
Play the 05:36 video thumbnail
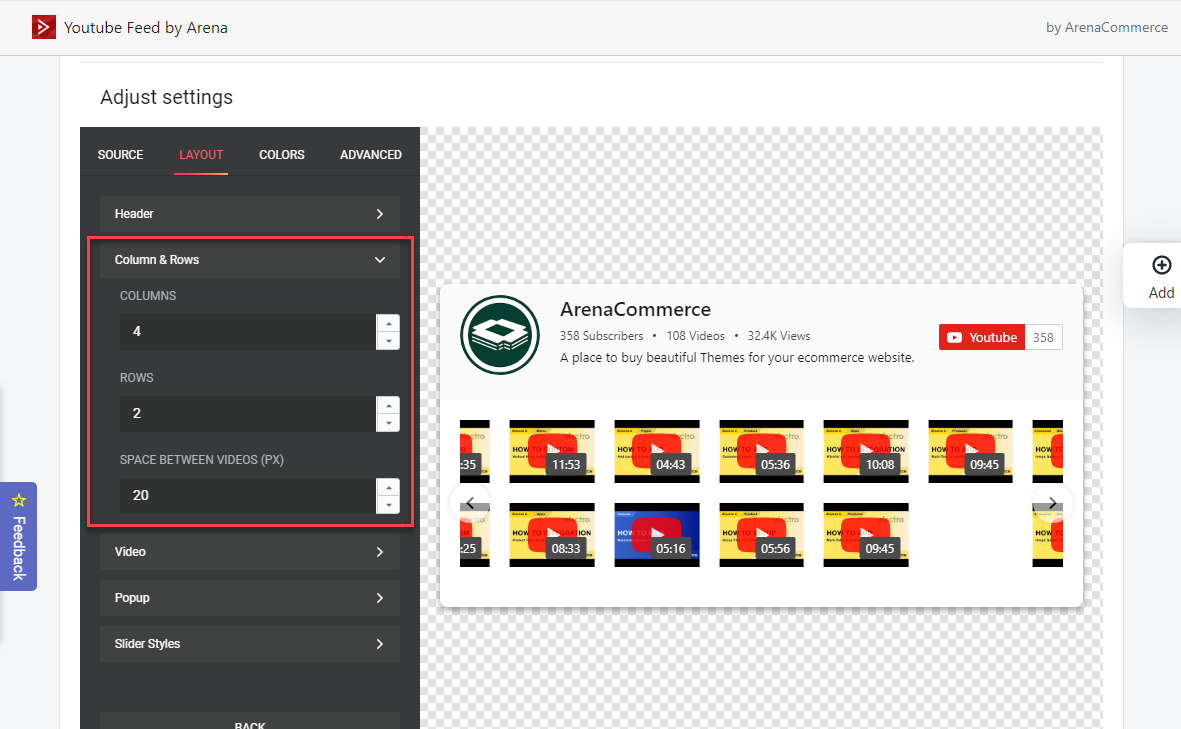(x=761, y=451)
